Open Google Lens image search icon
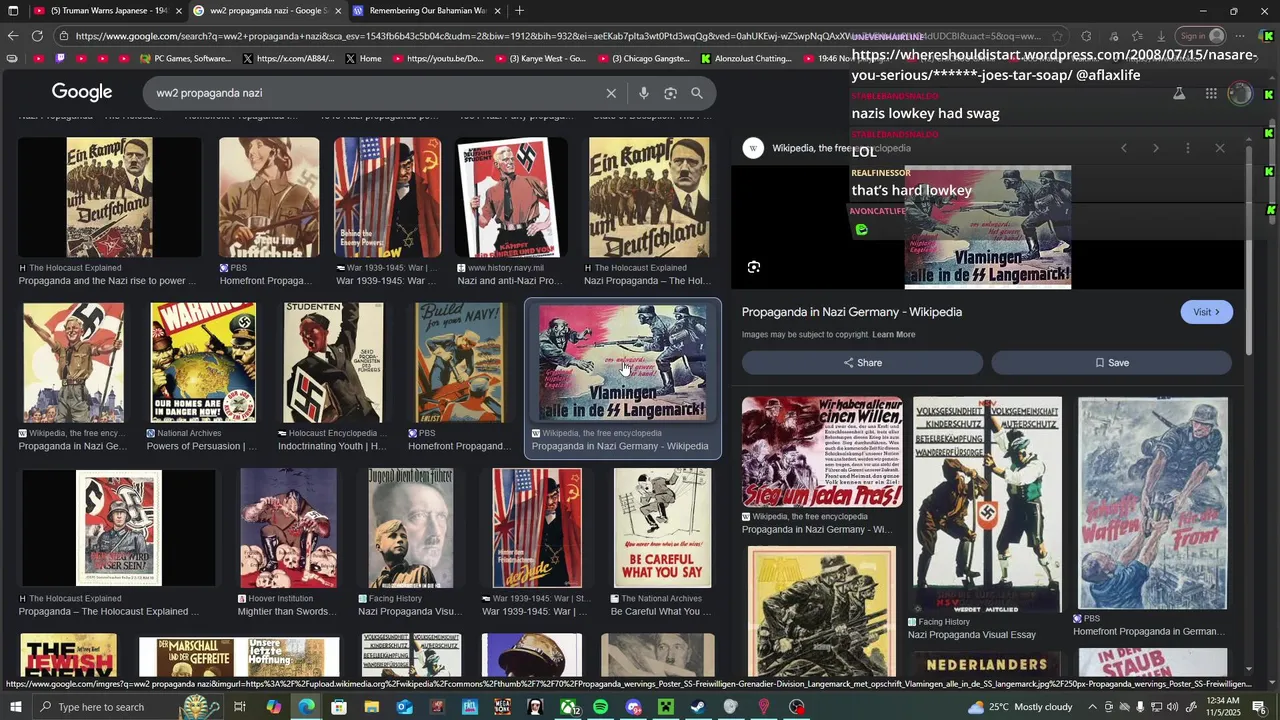 670,93
